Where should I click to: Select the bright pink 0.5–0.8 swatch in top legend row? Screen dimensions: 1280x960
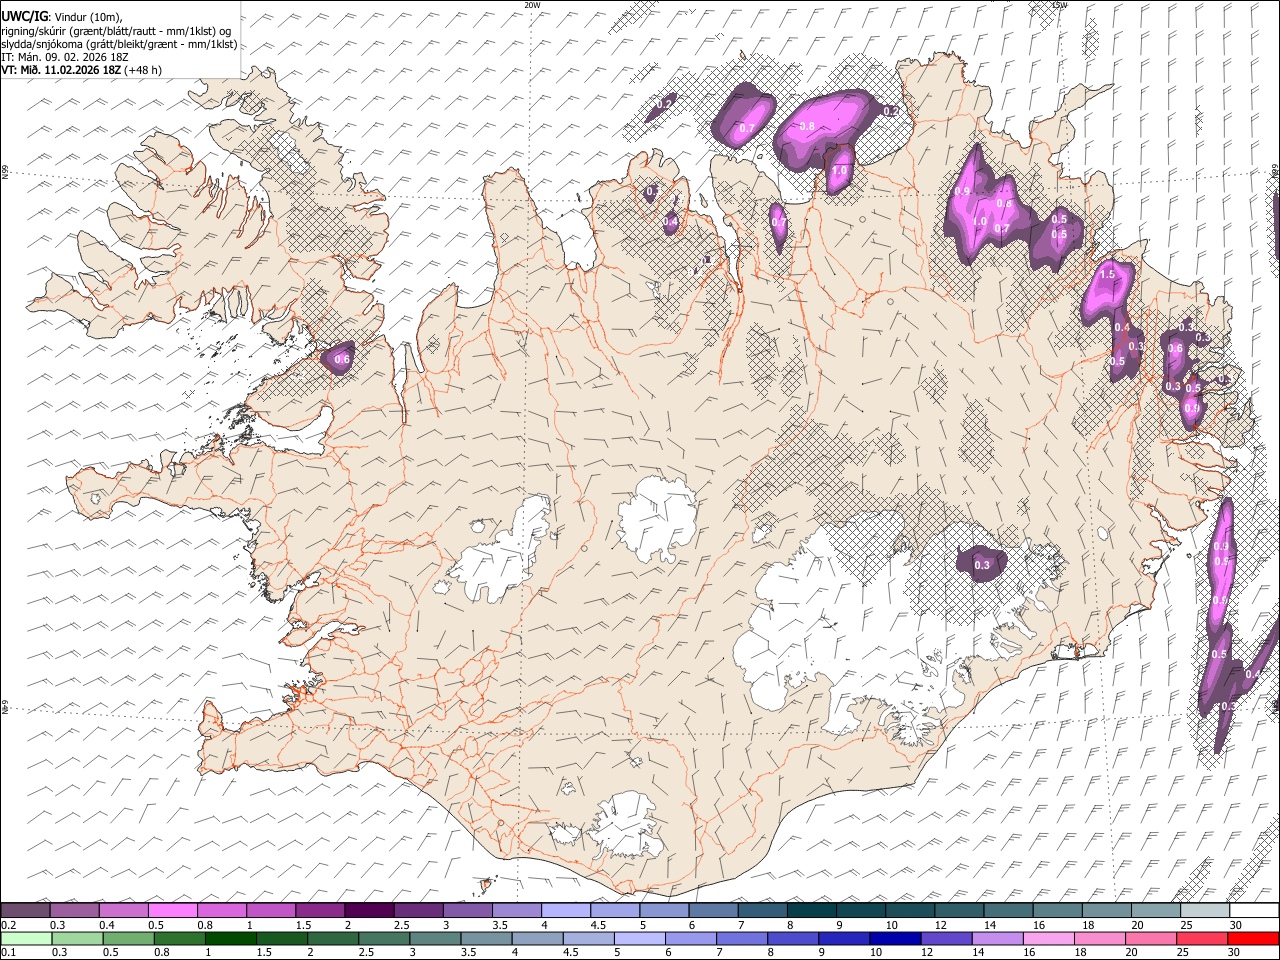click(172, 910)
